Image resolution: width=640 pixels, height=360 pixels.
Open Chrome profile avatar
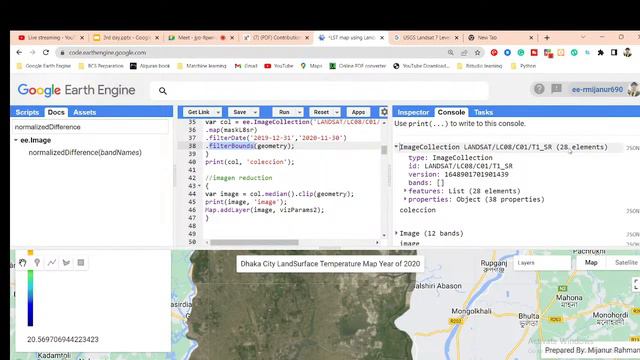(x=627, y=52)
